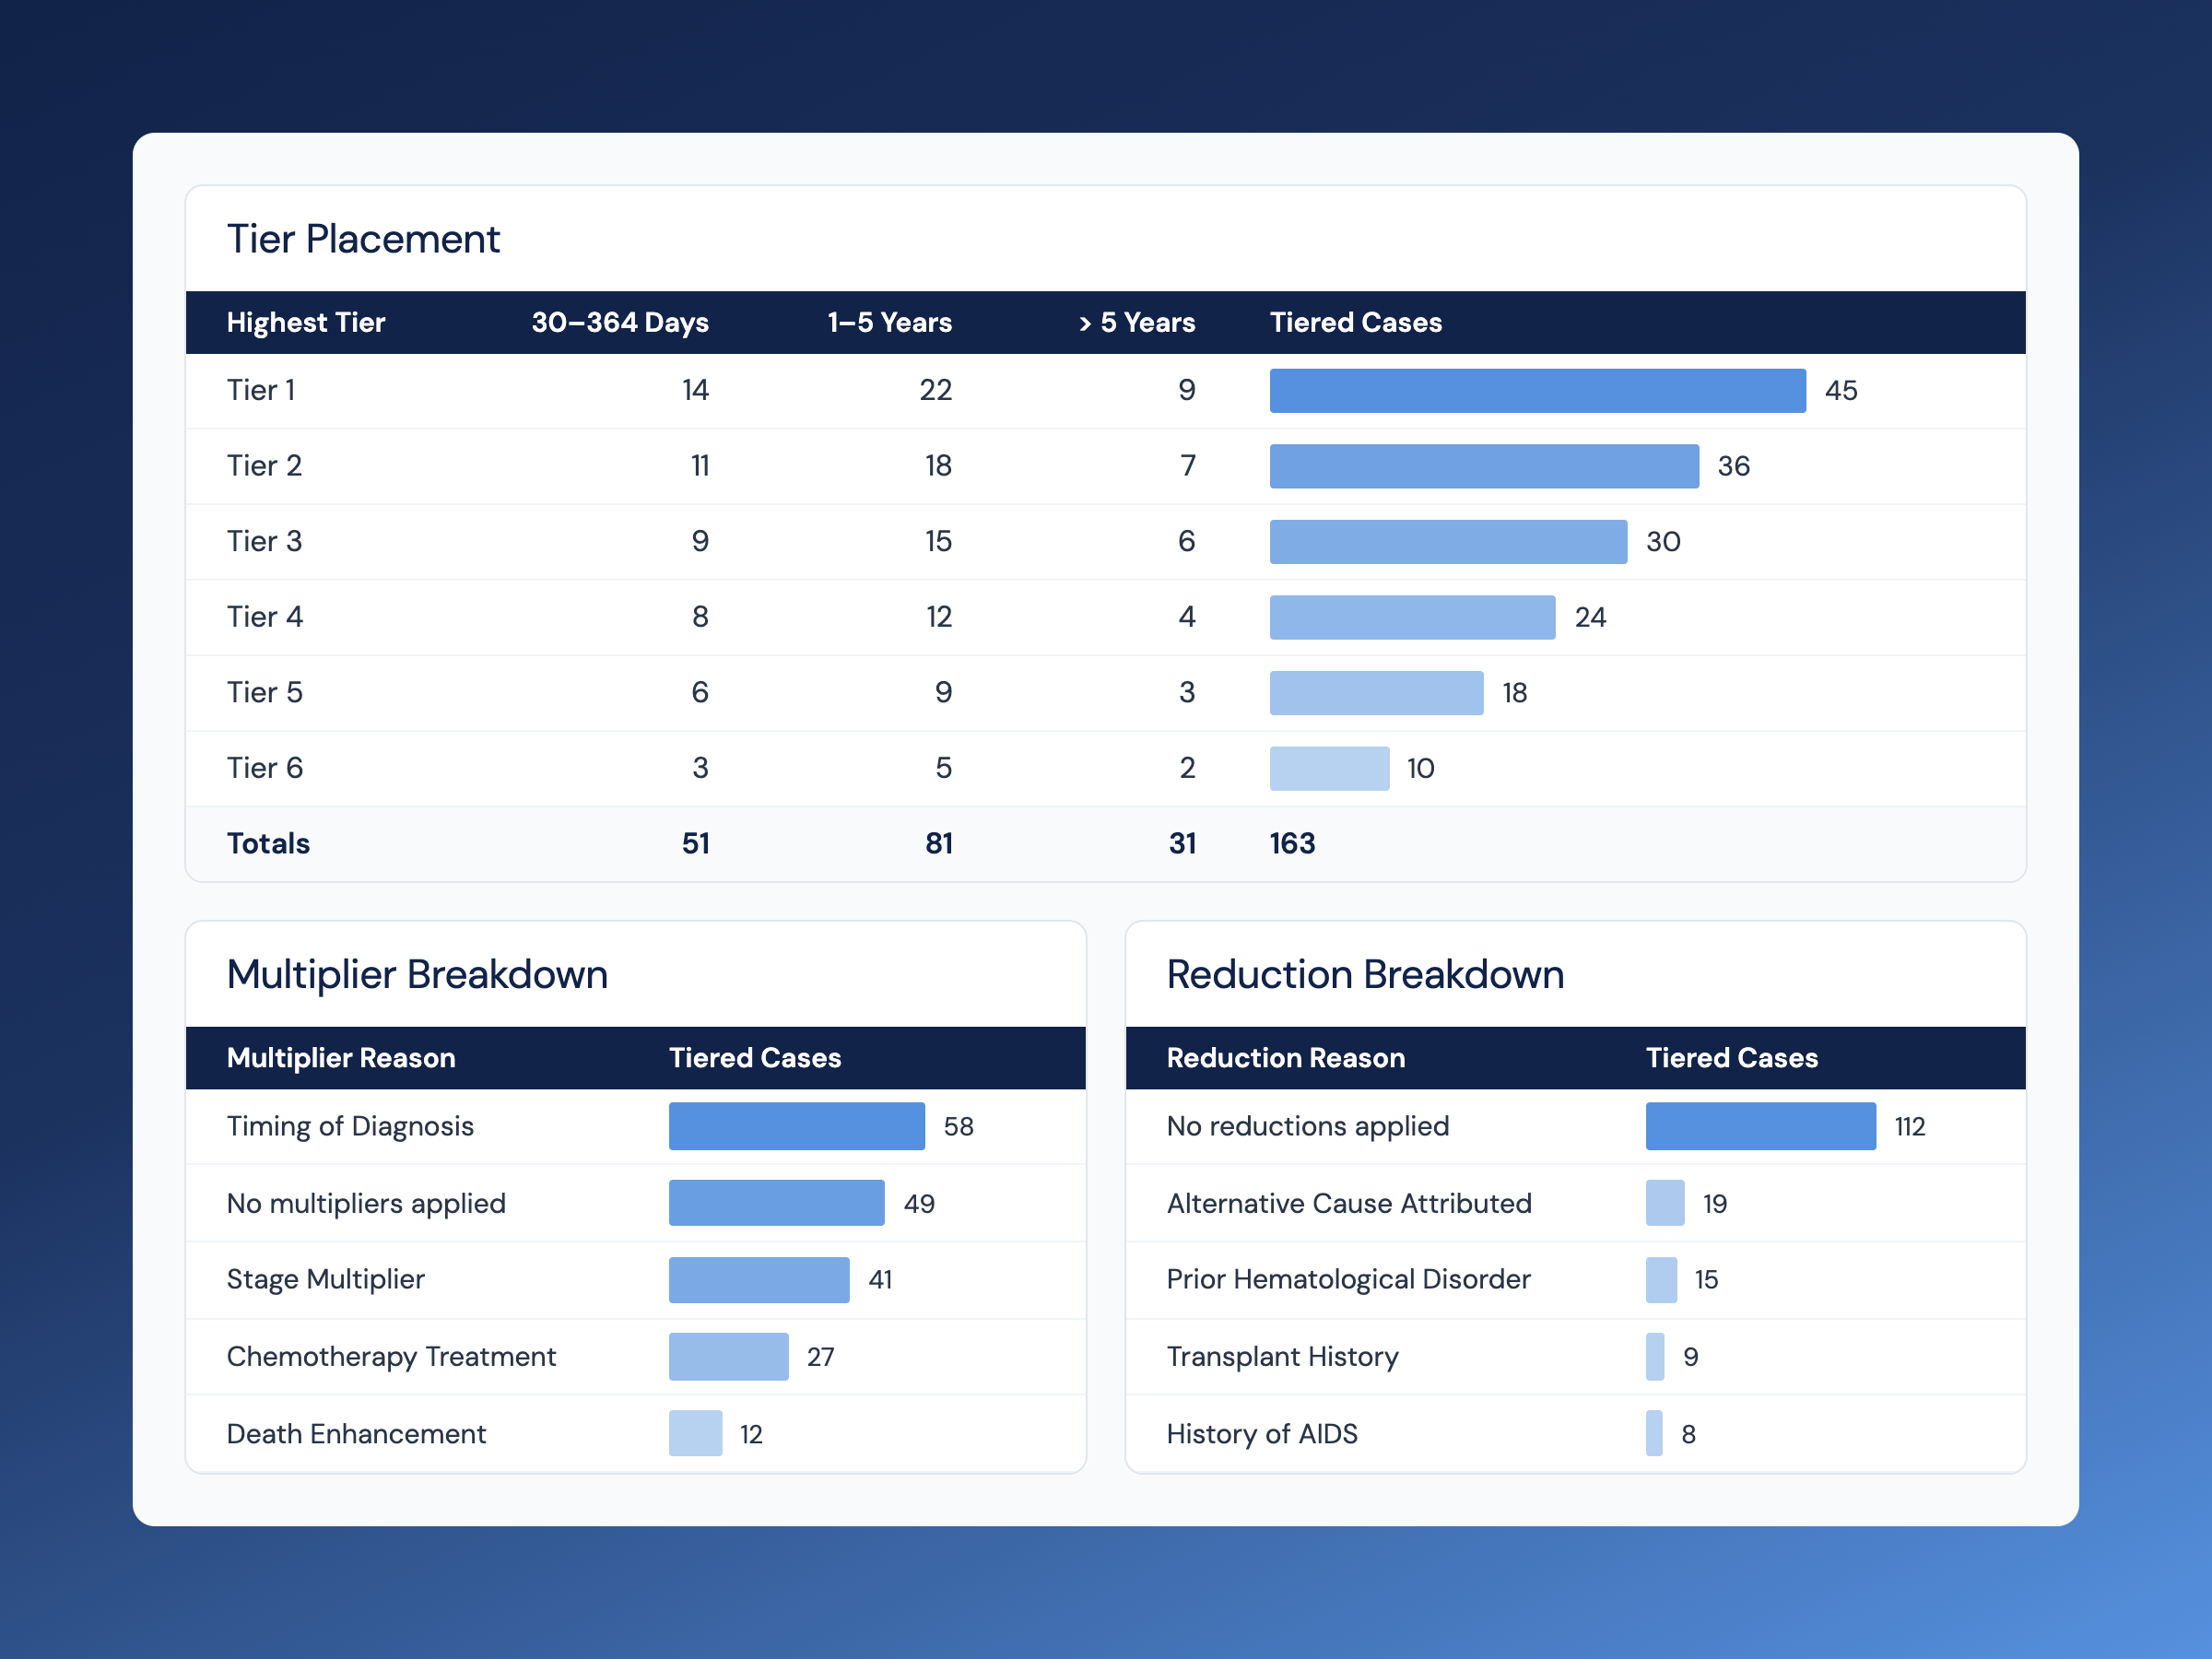
Task: Click the Totals value 163
Action: [x=1292, y=843]
